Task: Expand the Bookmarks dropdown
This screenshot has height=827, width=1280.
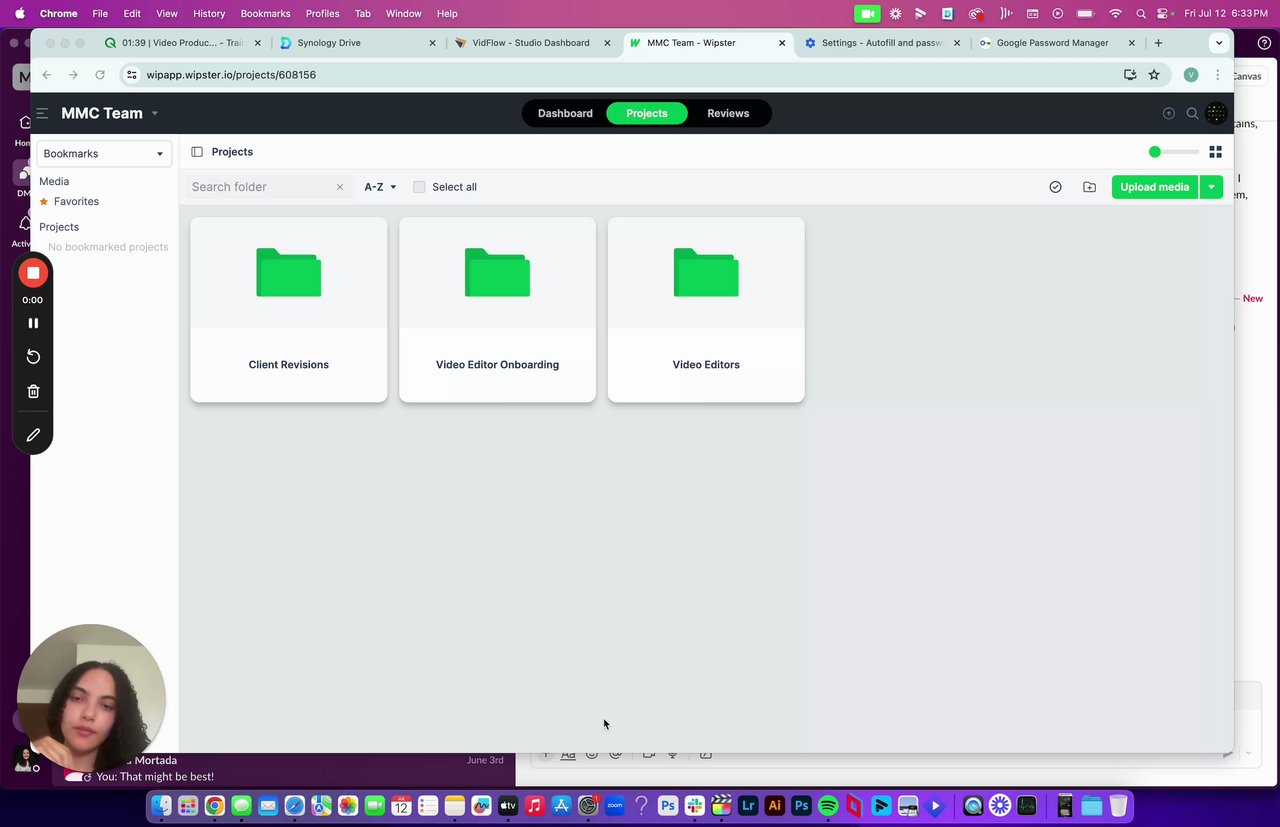Action: [104, 154]
